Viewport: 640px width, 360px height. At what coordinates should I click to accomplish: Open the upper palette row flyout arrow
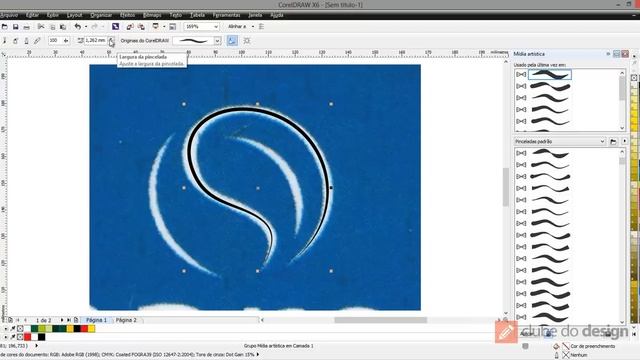point(6,328)
